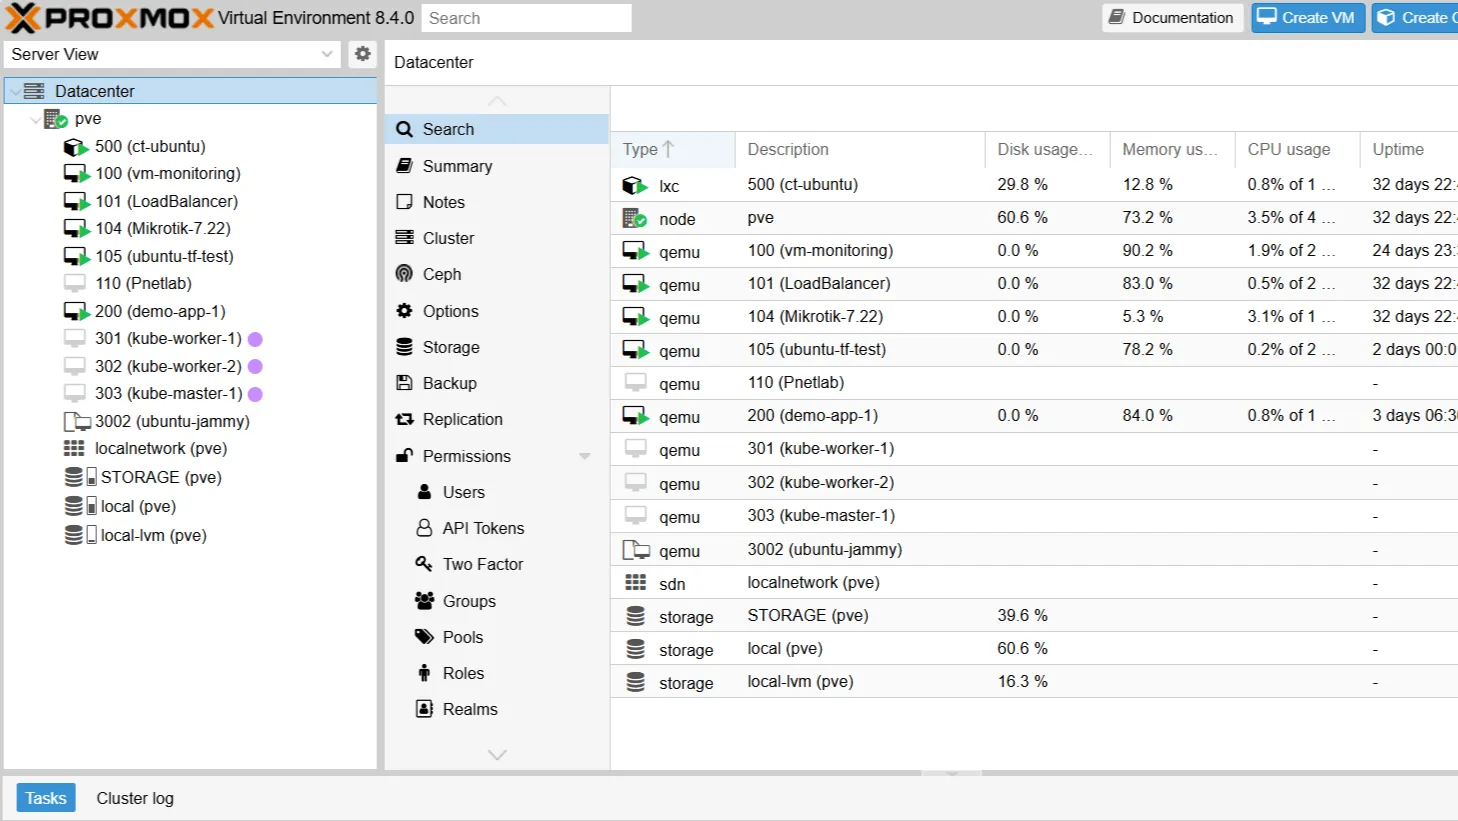
Task: Collapse the Permissions submenu arrow
Action: (x=585, y=456)
